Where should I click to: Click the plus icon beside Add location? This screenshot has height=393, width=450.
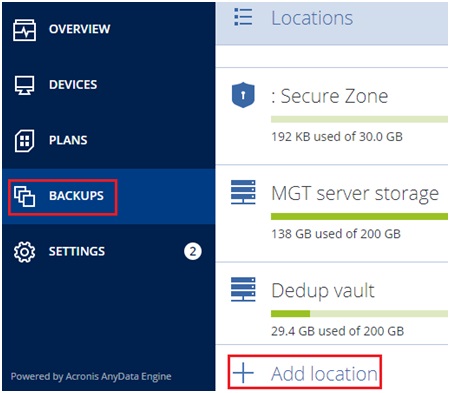(243, 372)
